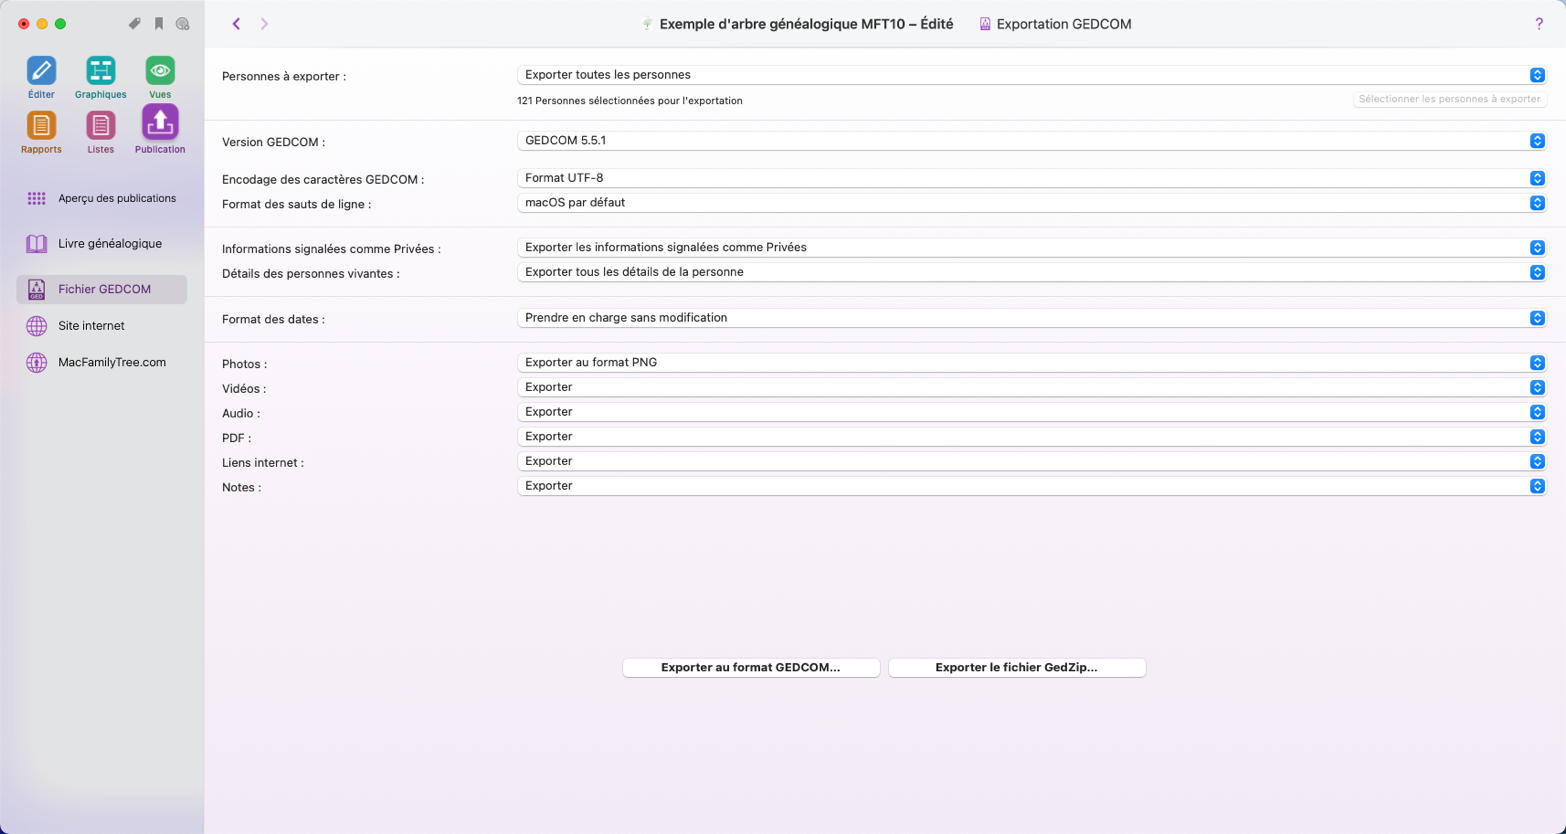This screenshot has width=1566, height=834.
Task: Expand the Personnes à exporter dropdown
Action: pyautogui.click(x=1030, y=75)
